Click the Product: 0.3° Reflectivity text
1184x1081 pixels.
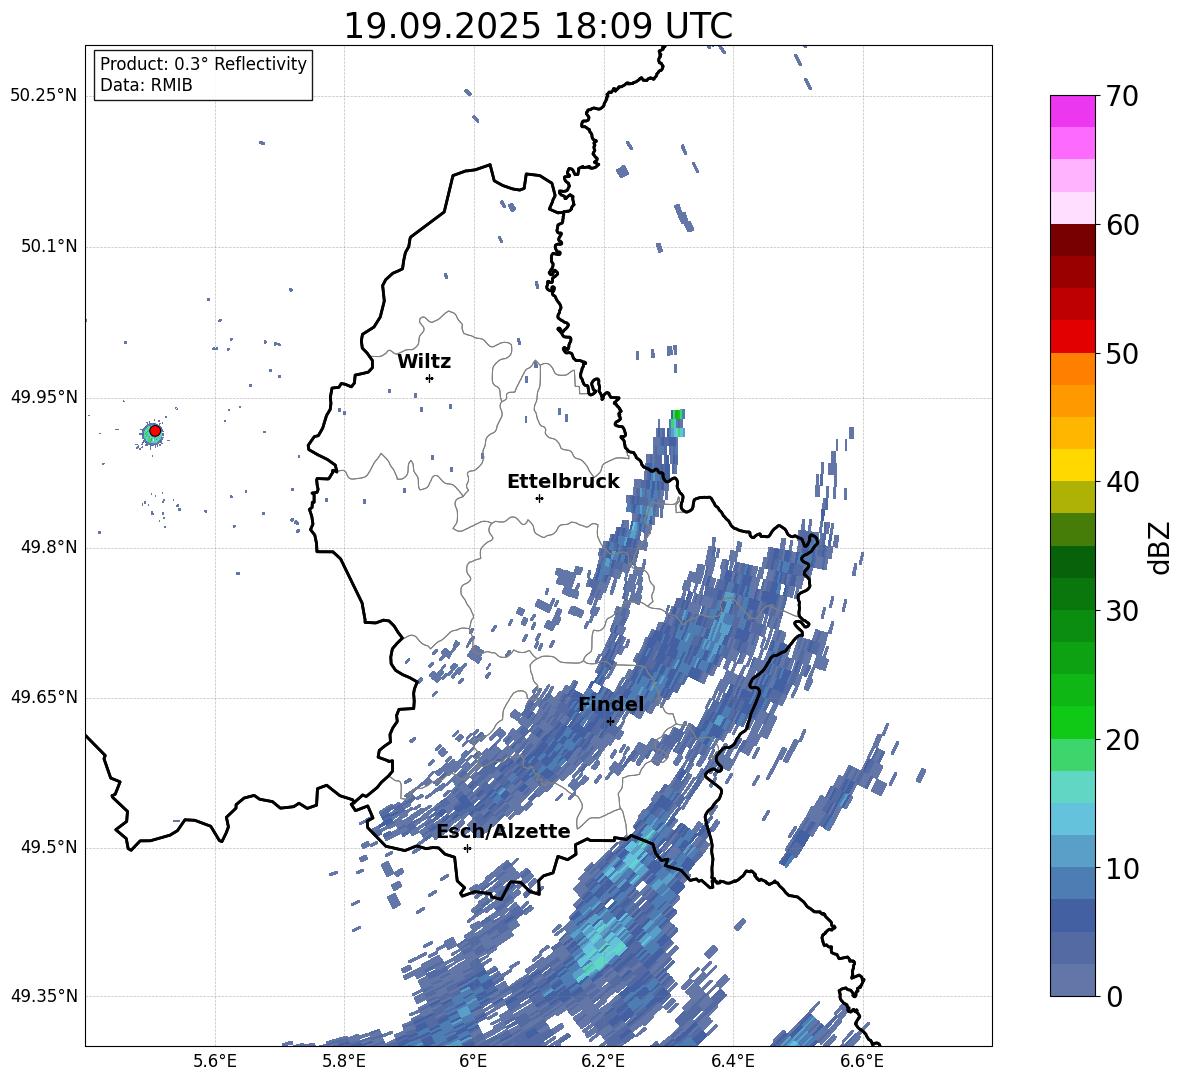[x=203, y=63]
